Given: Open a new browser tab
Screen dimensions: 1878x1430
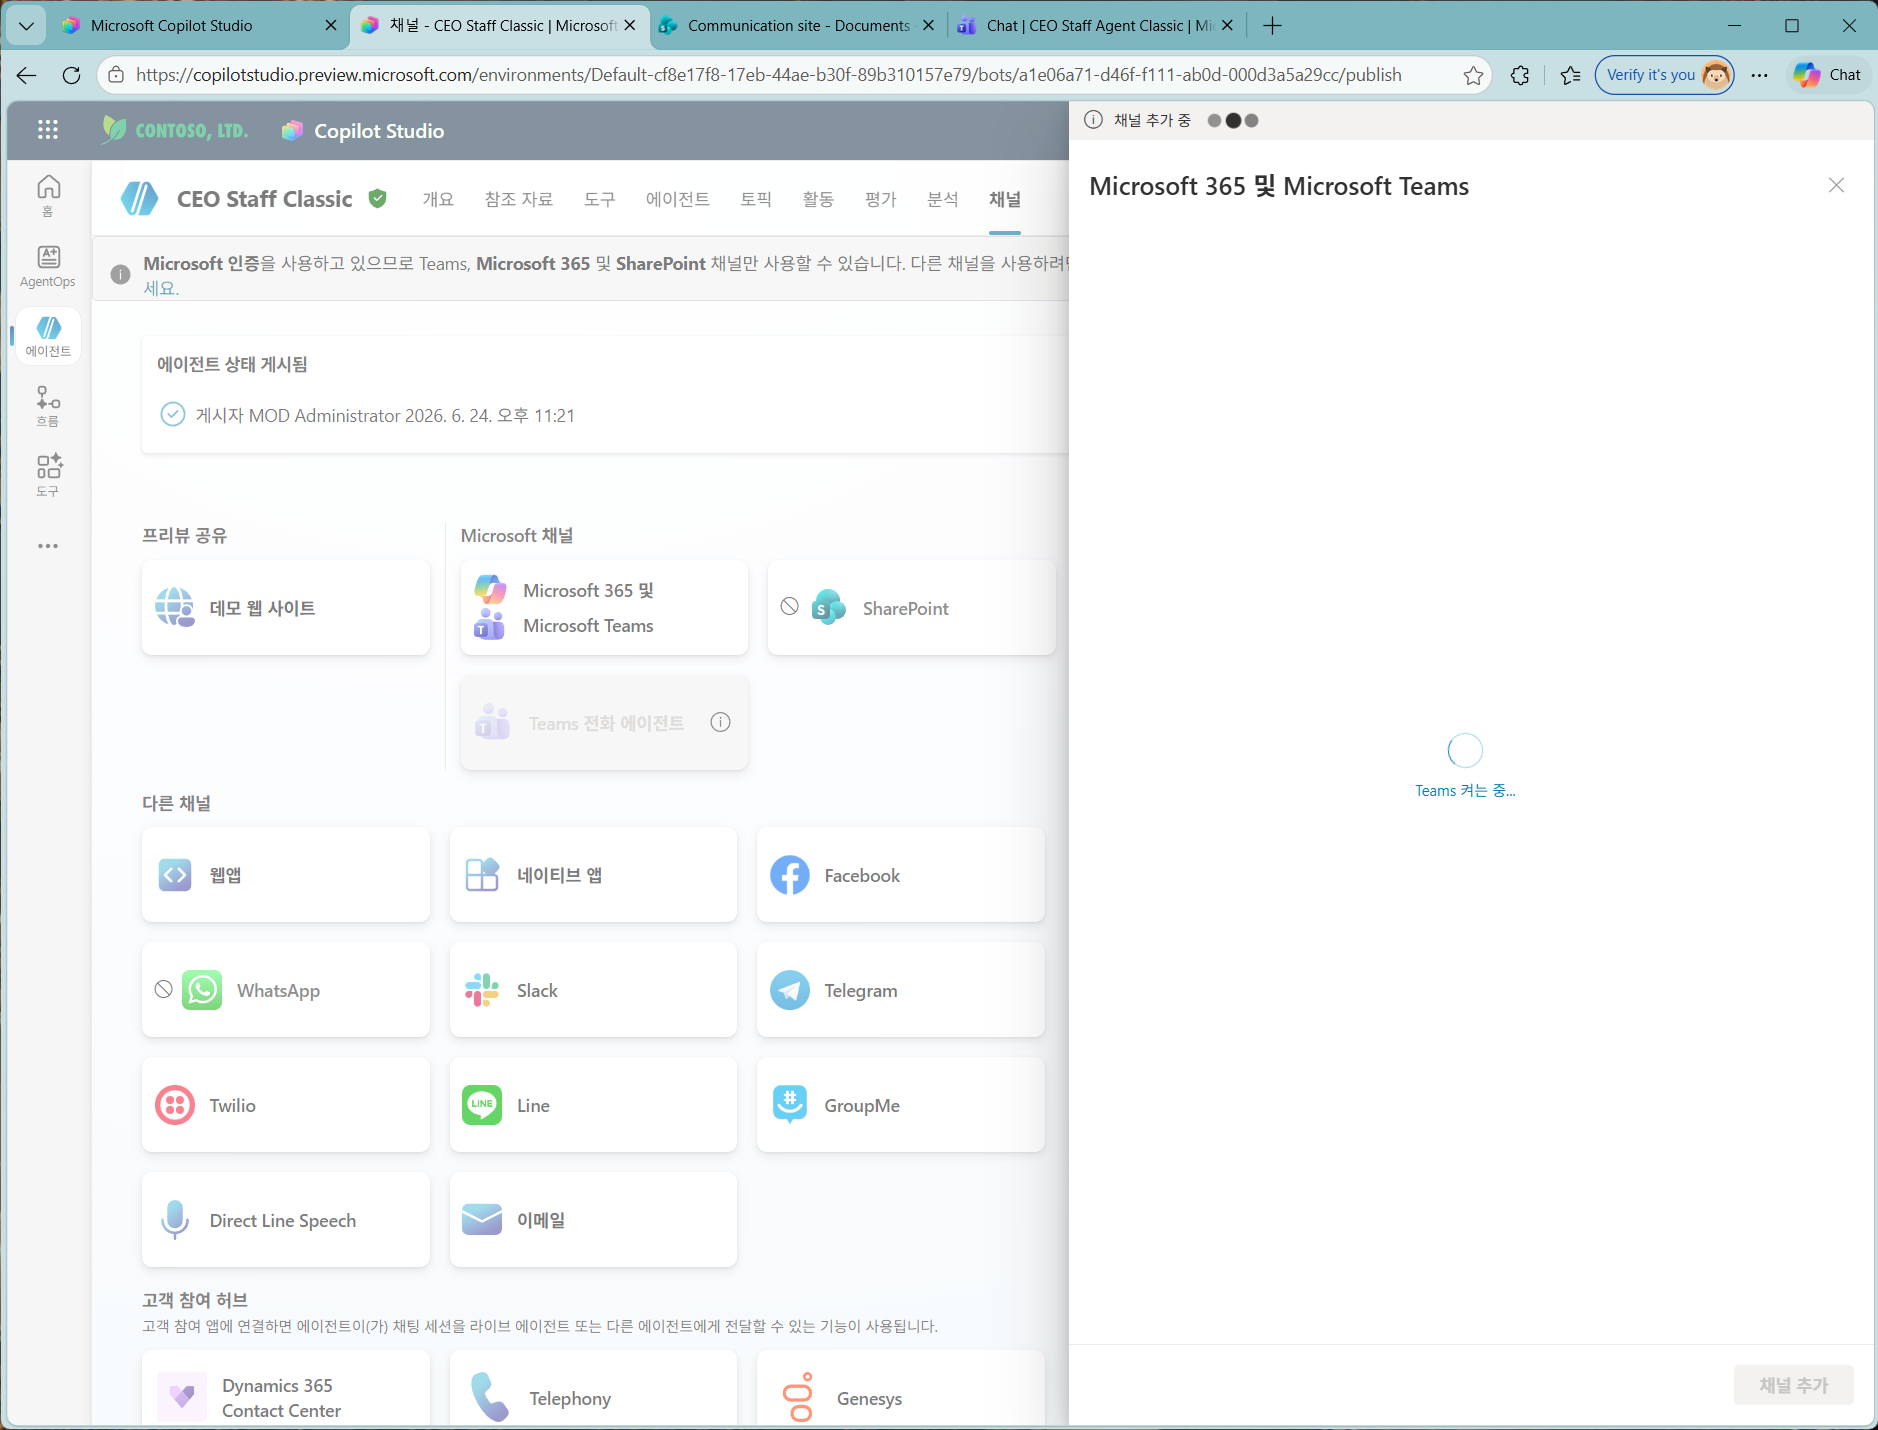Looking at the screenshot, I should coord(1272,26).
